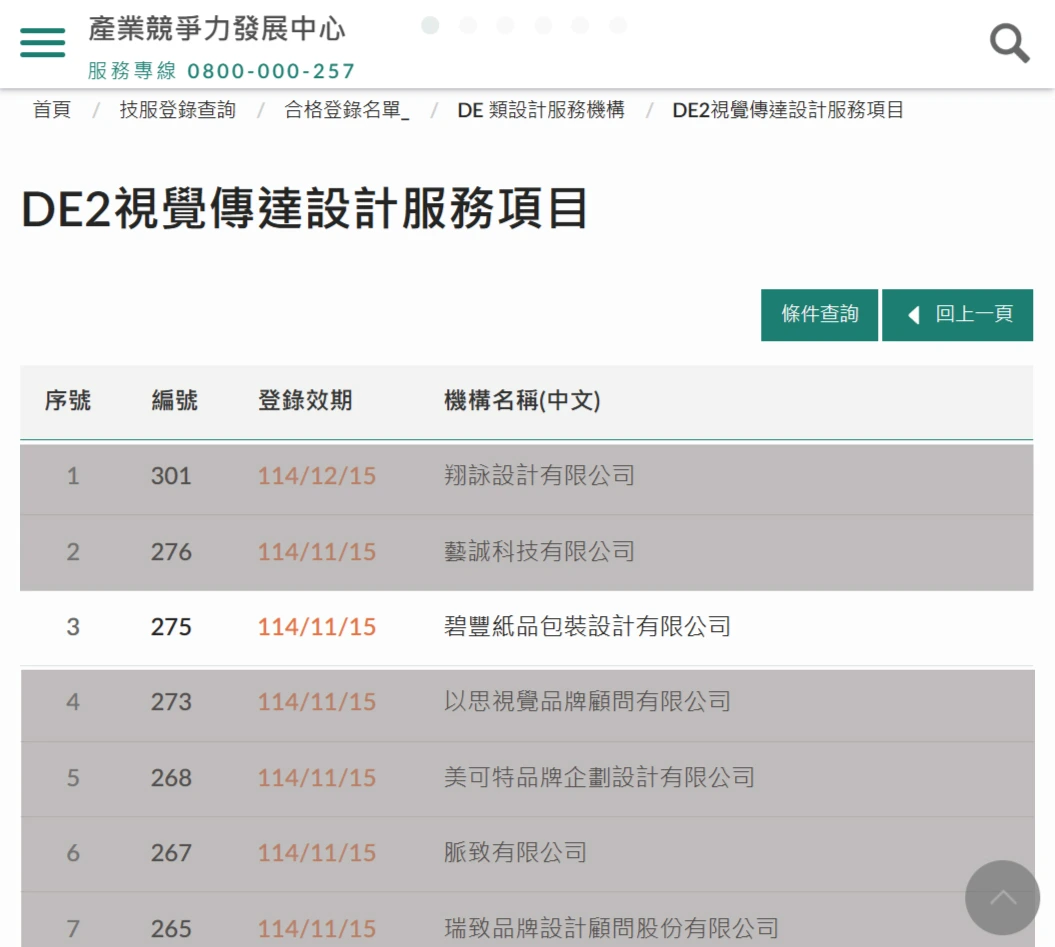Viewport: 1055px width, 947px height.
Task: Navigate to 首頁 breadcrumb
Action: [x=52, y=110]
